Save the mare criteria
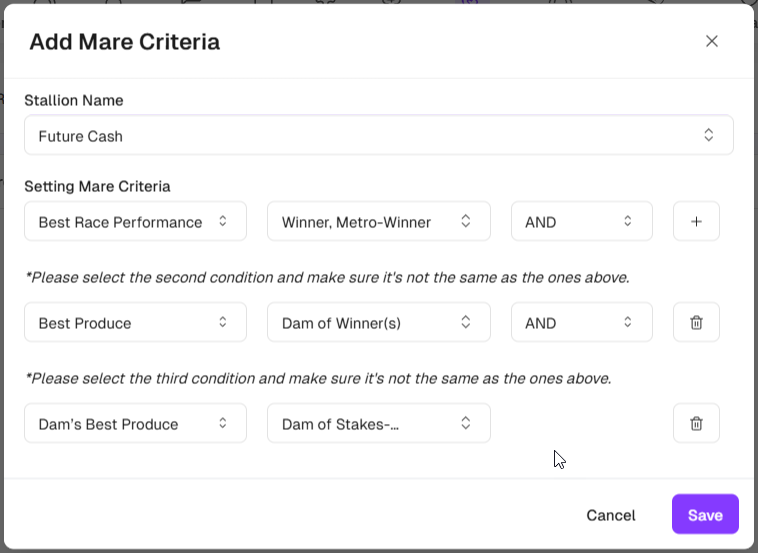The image size is (758, 553). (705, 515)
